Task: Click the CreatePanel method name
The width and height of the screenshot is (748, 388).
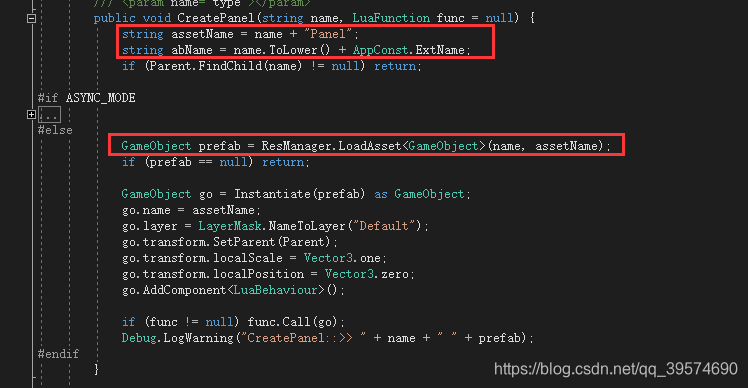Action: tap(216, 18)
